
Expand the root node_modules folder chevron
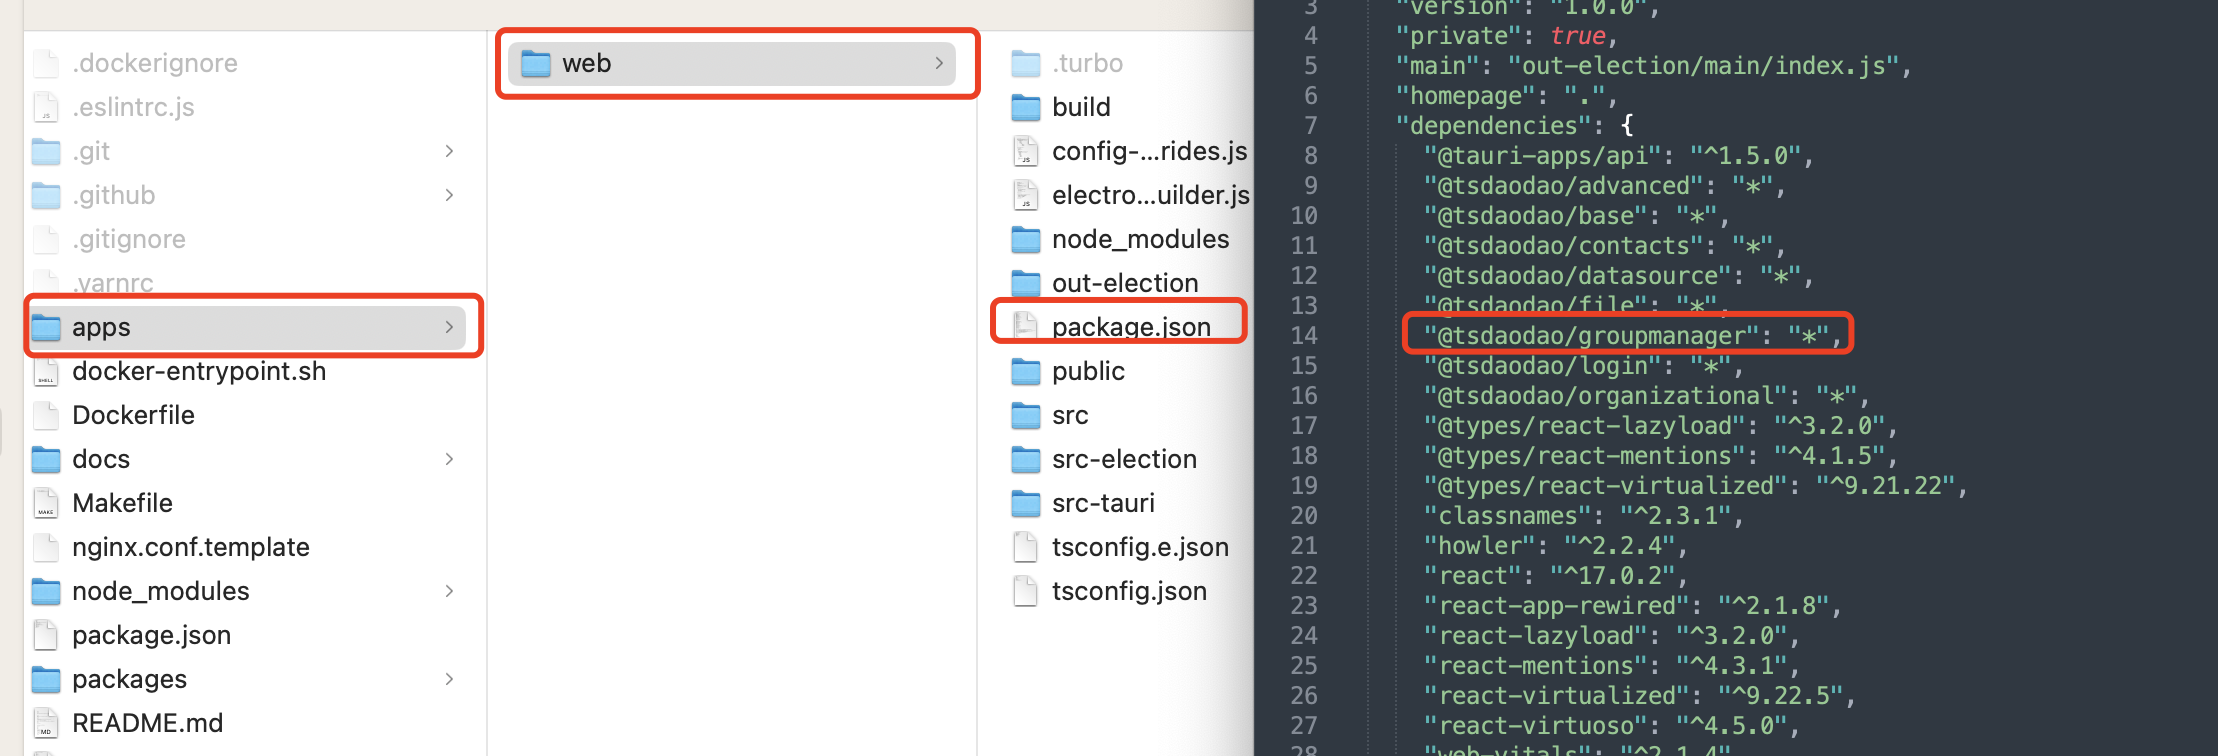449,591
